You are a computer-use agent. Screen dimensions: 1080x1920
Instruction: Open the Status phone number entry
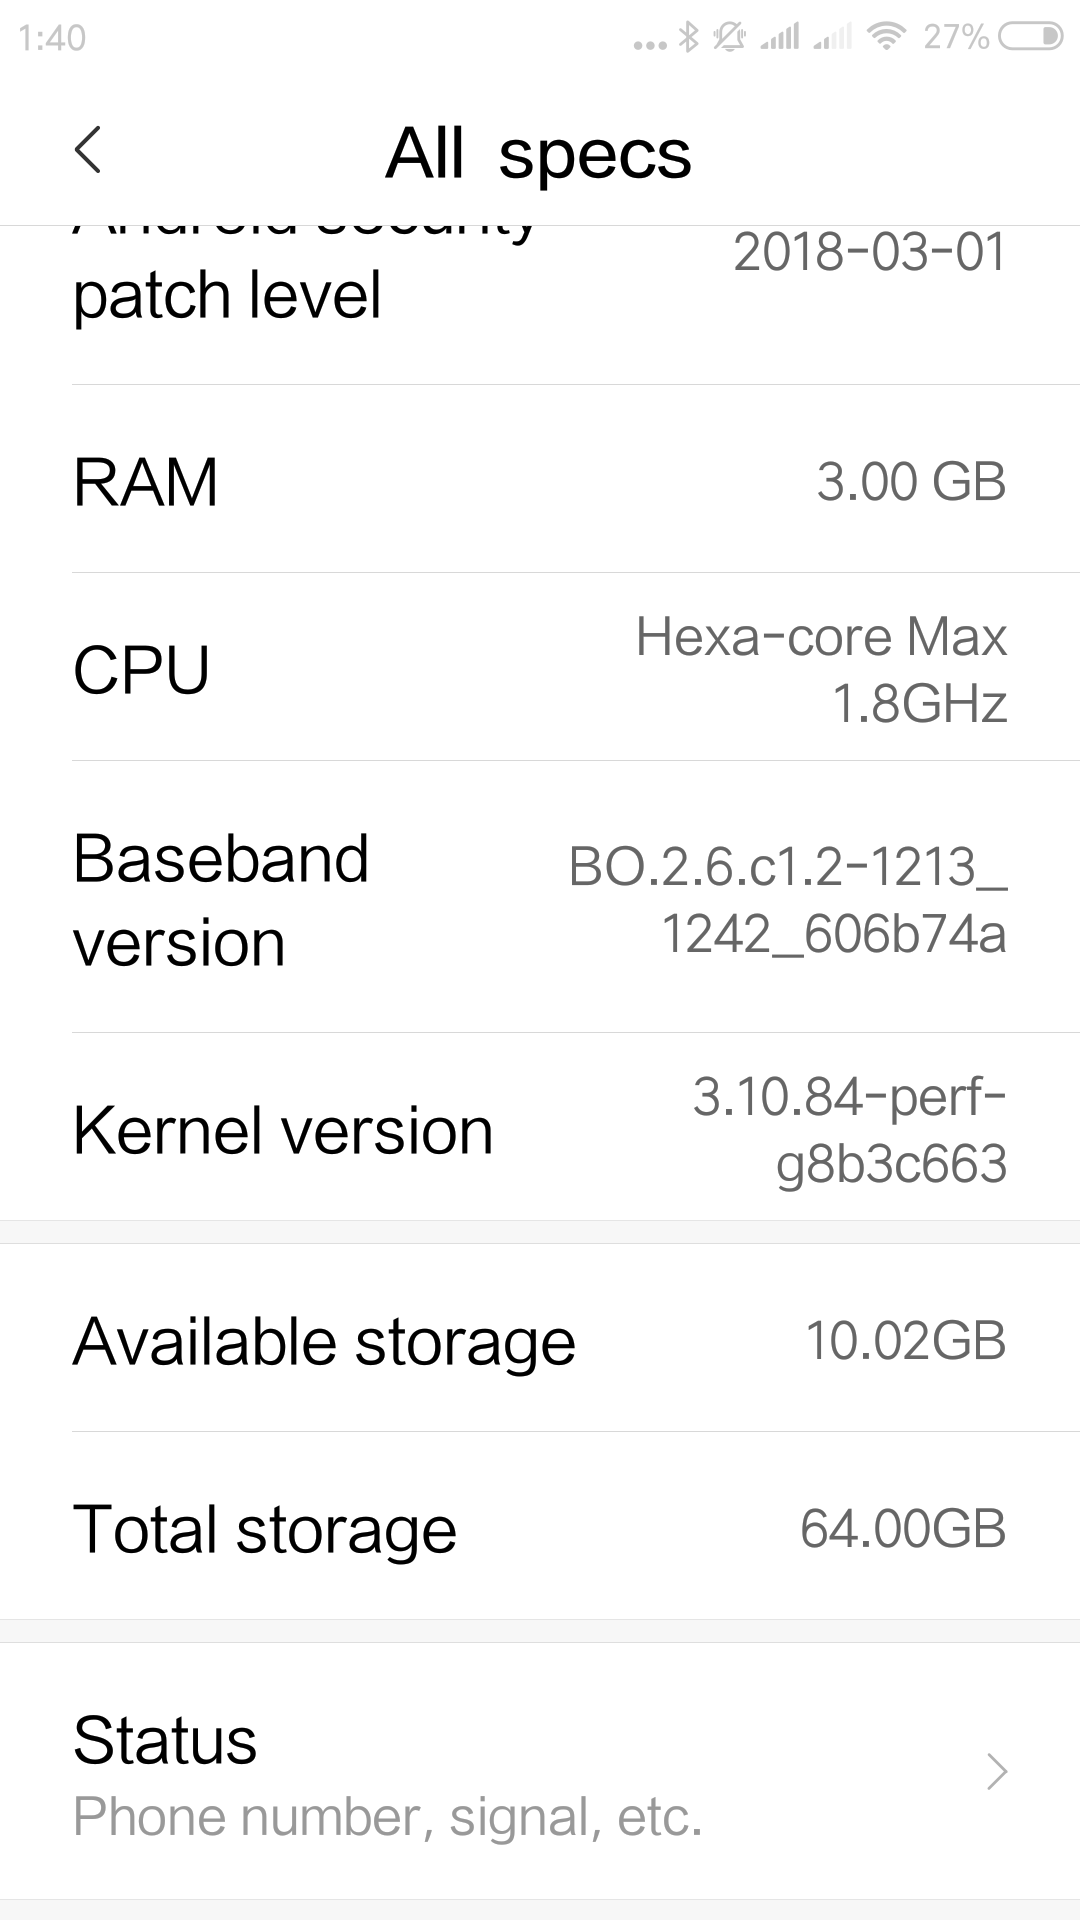pos(388,1774)
